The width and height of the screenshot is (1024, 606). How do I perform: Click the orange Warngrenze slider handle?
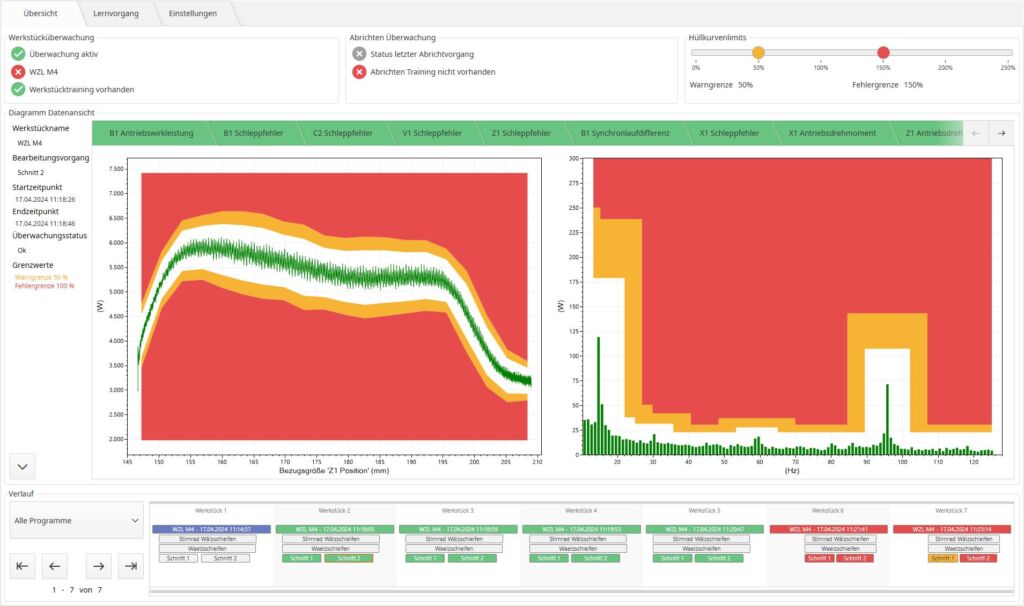tap(758, 53)
